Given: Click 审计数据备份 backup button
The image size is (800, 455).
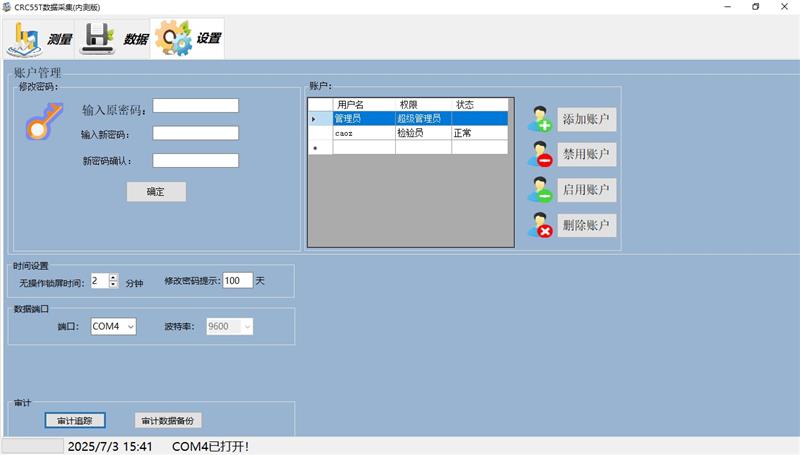Looking at the screenshot, I should pyautogui.click(x=168, y=421).
